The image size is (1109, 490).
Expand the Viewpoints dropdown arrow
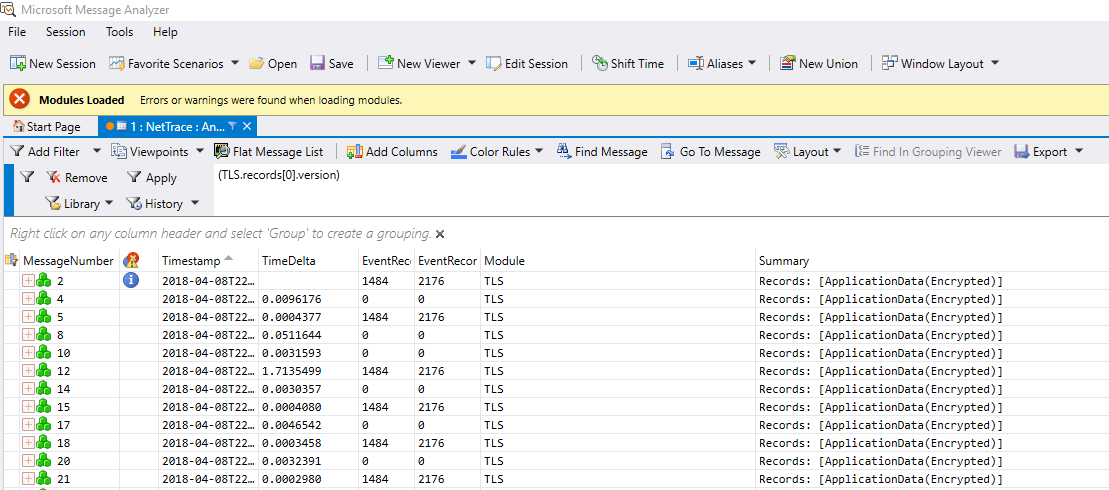coord(199,152)
